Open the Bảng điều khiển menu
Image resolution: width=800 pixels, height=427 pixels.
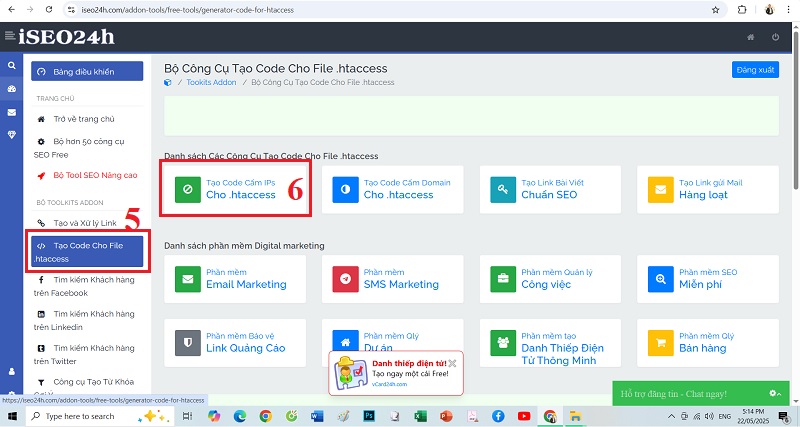coord(87,71)
